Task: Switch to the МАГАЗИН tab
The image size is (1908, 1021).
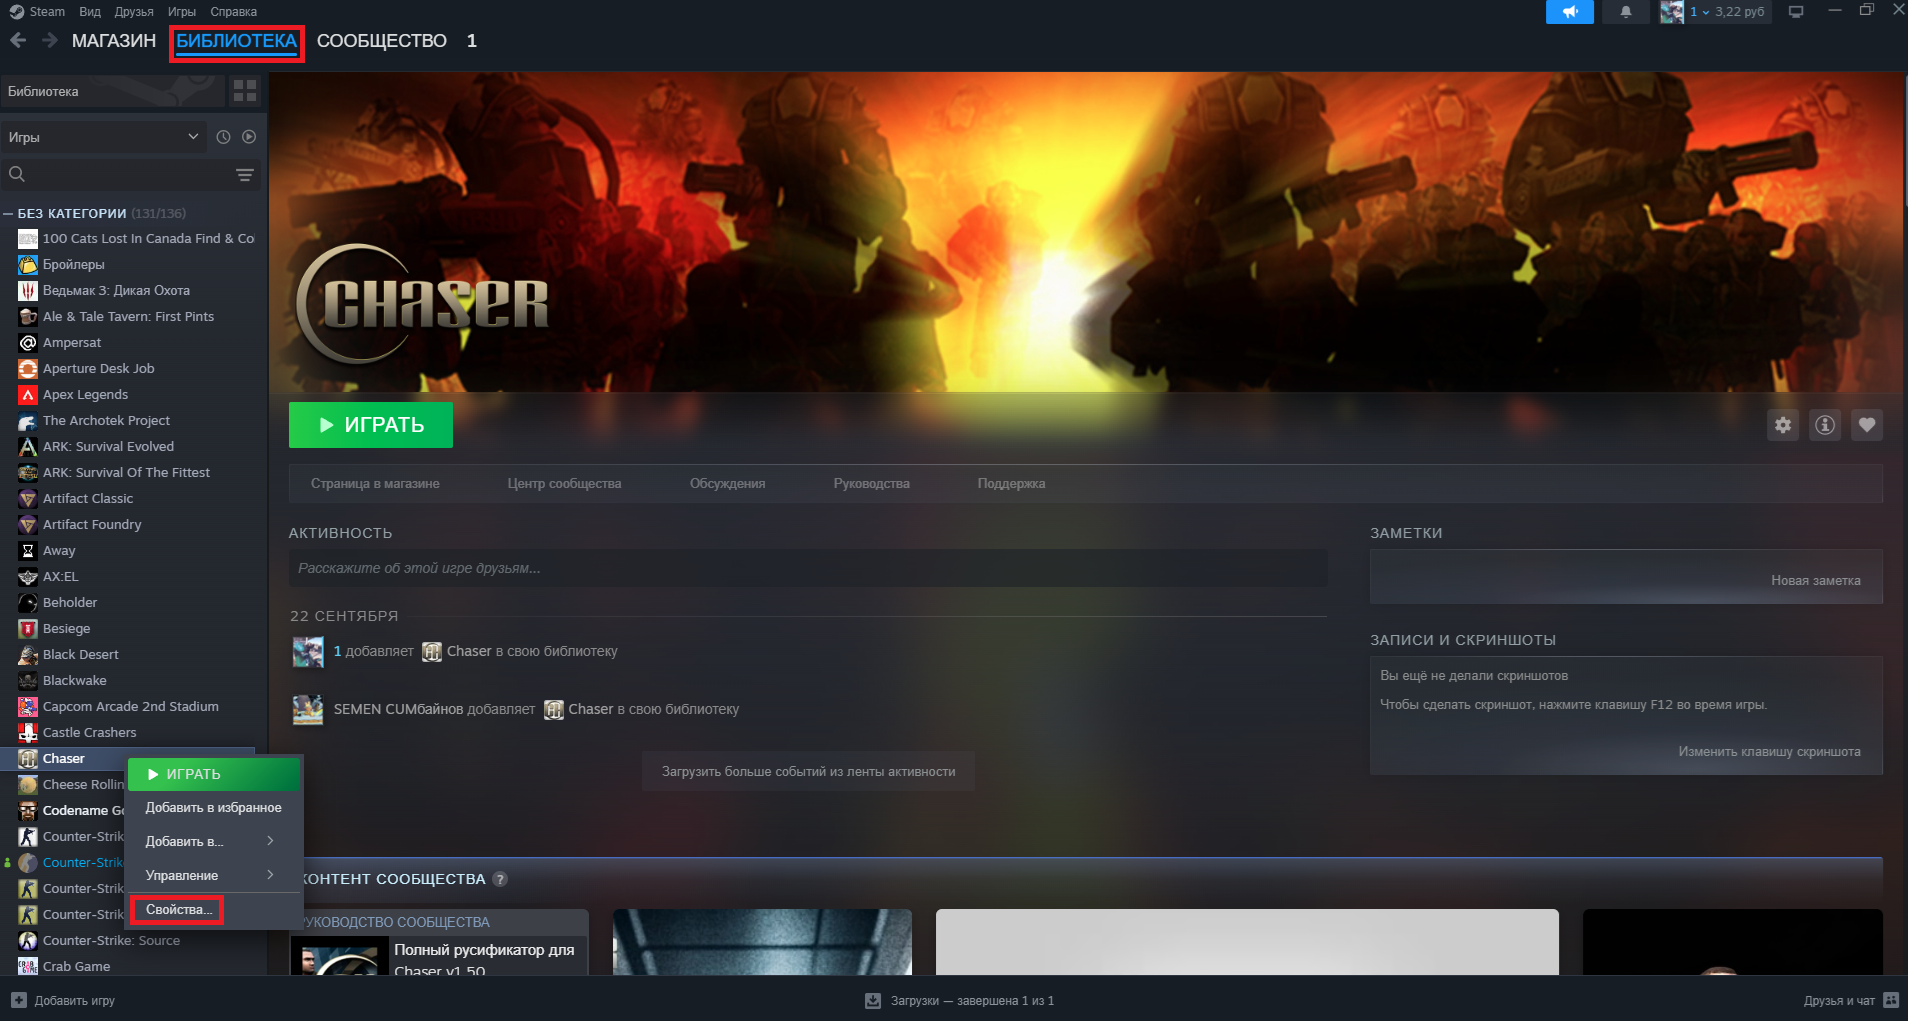Action: pyautogui.click(x=114, y=41)
